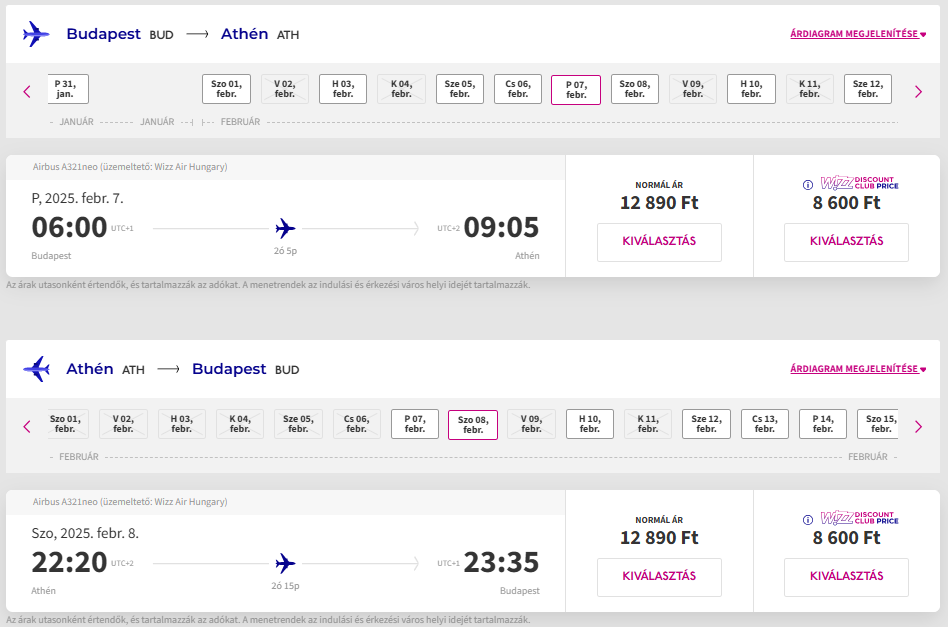Show return price chart via Árdiagram megjelenítése
This screenshot has height=627, width=948.
point(858,369)
